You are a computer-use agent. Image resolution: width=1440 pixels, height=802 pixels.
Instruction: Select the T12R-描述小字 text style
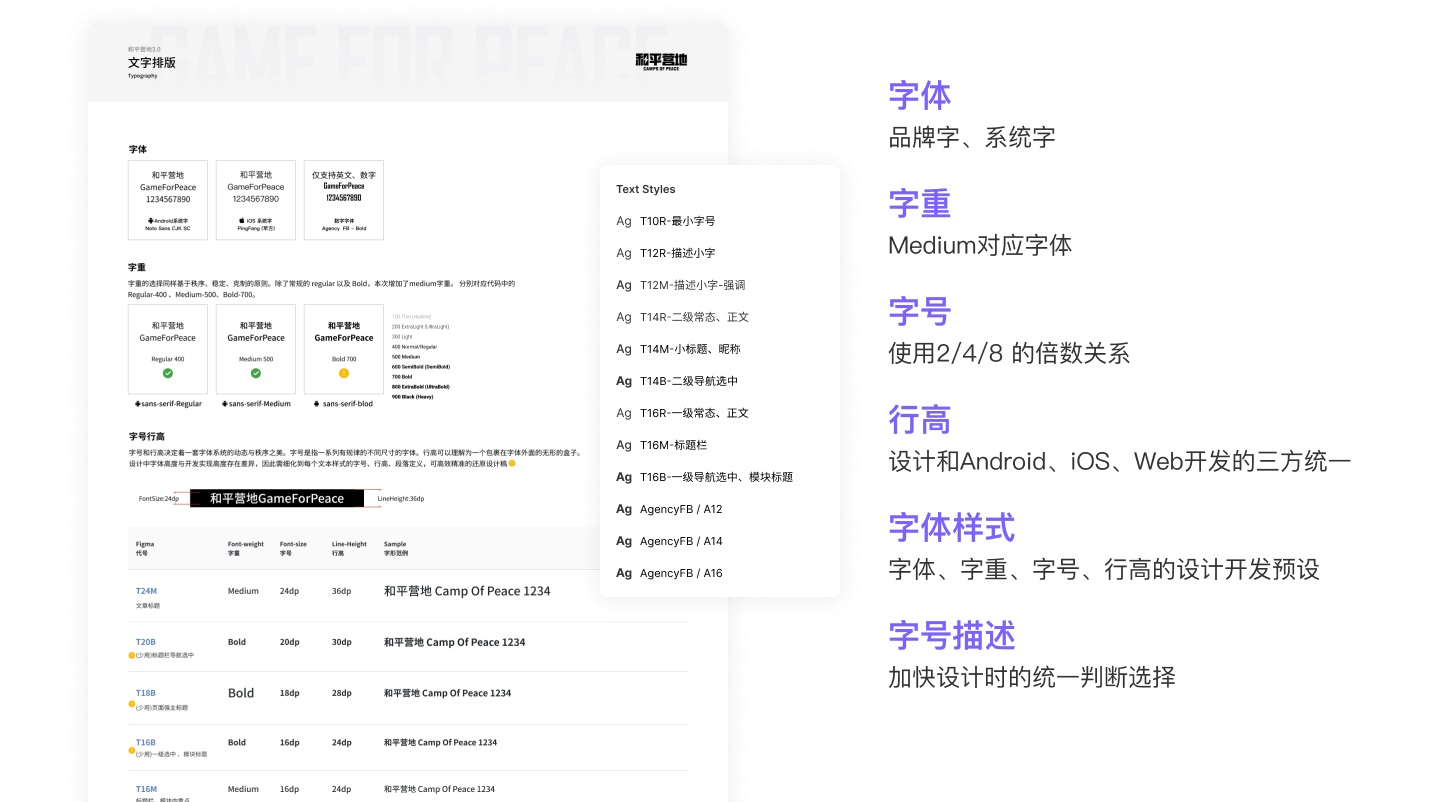click(x=677, y=253)
